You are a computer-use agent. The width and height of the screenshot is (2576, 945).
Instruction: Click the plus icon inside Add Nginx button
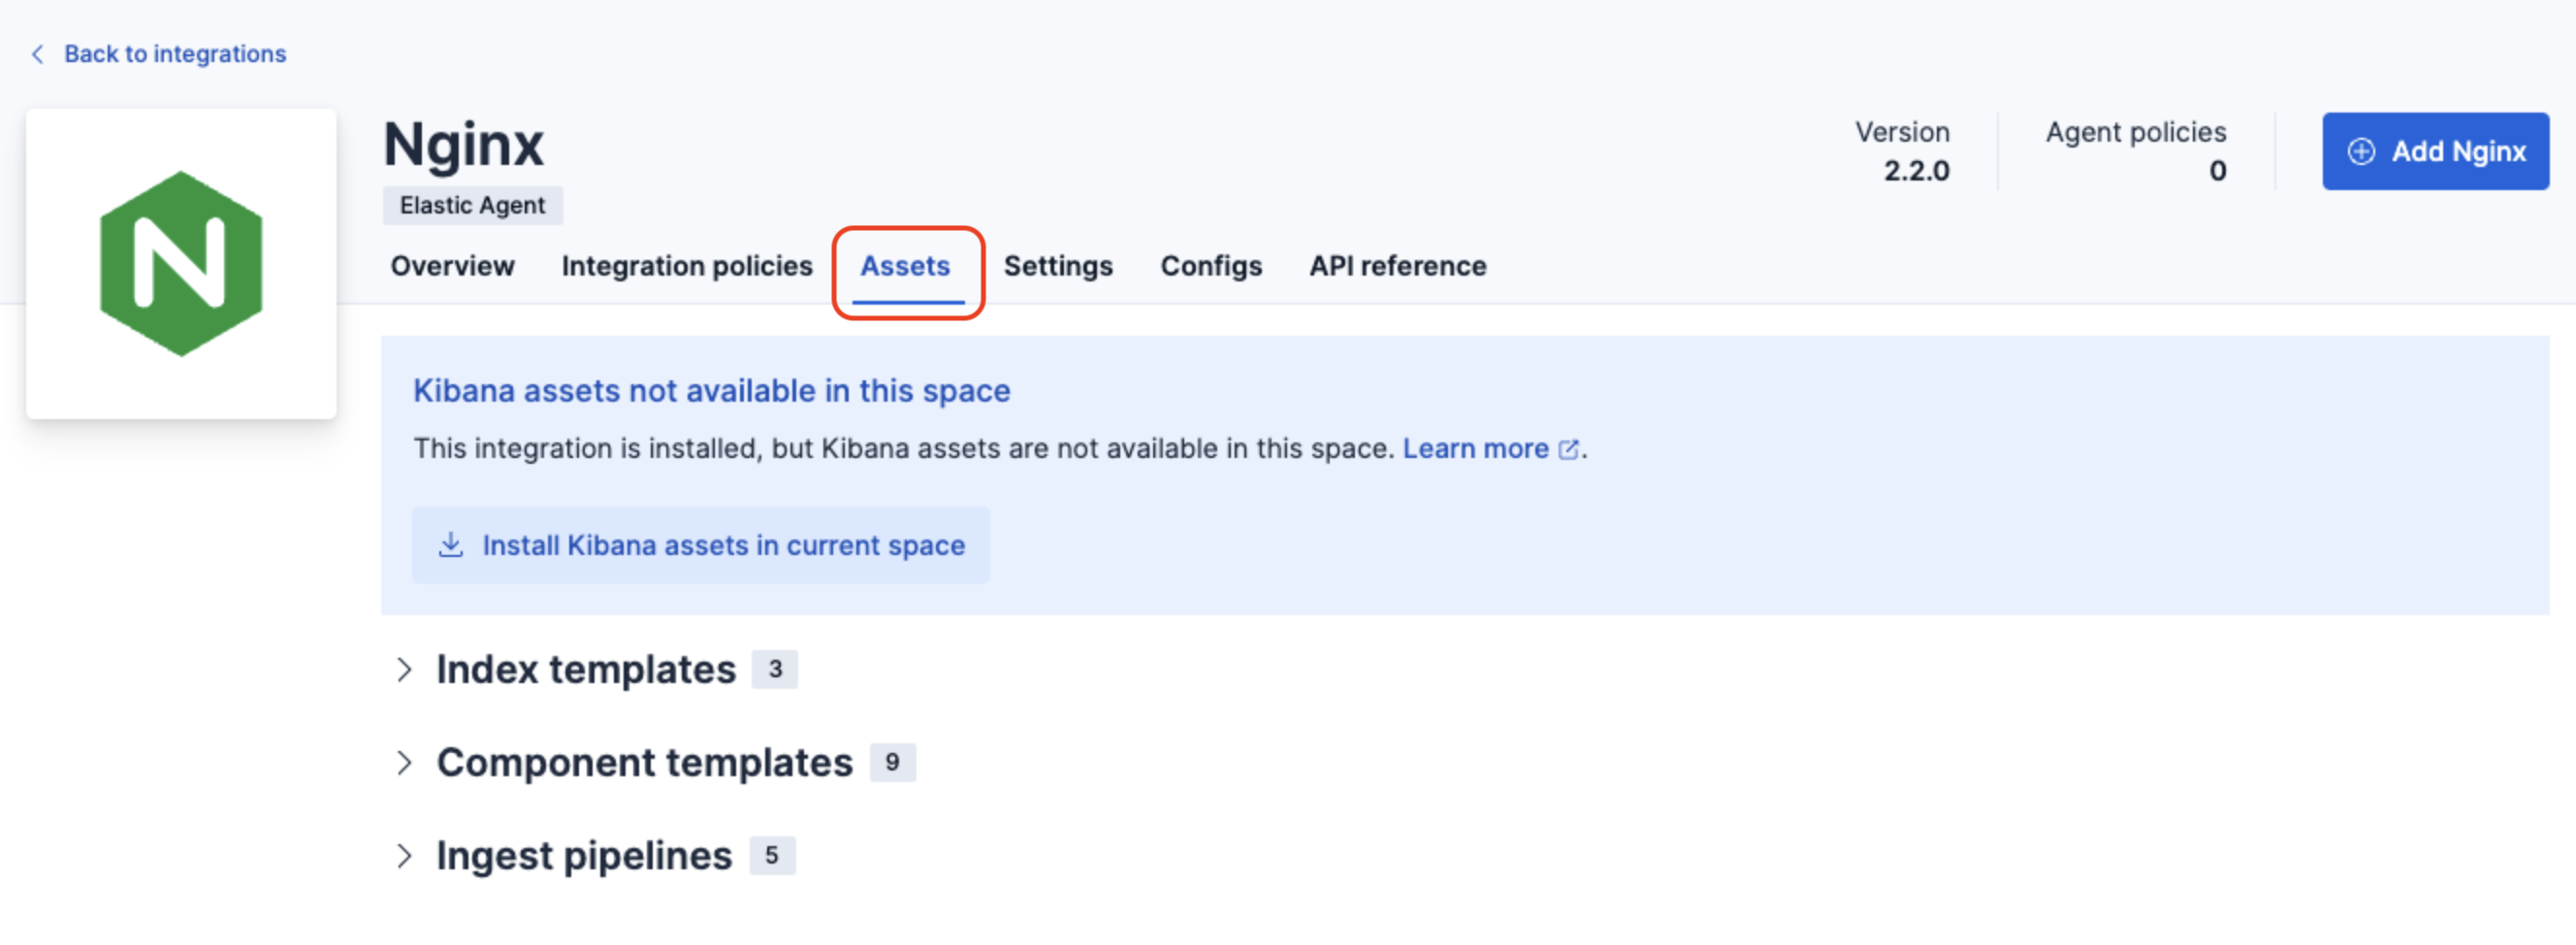coord(2362,151)
